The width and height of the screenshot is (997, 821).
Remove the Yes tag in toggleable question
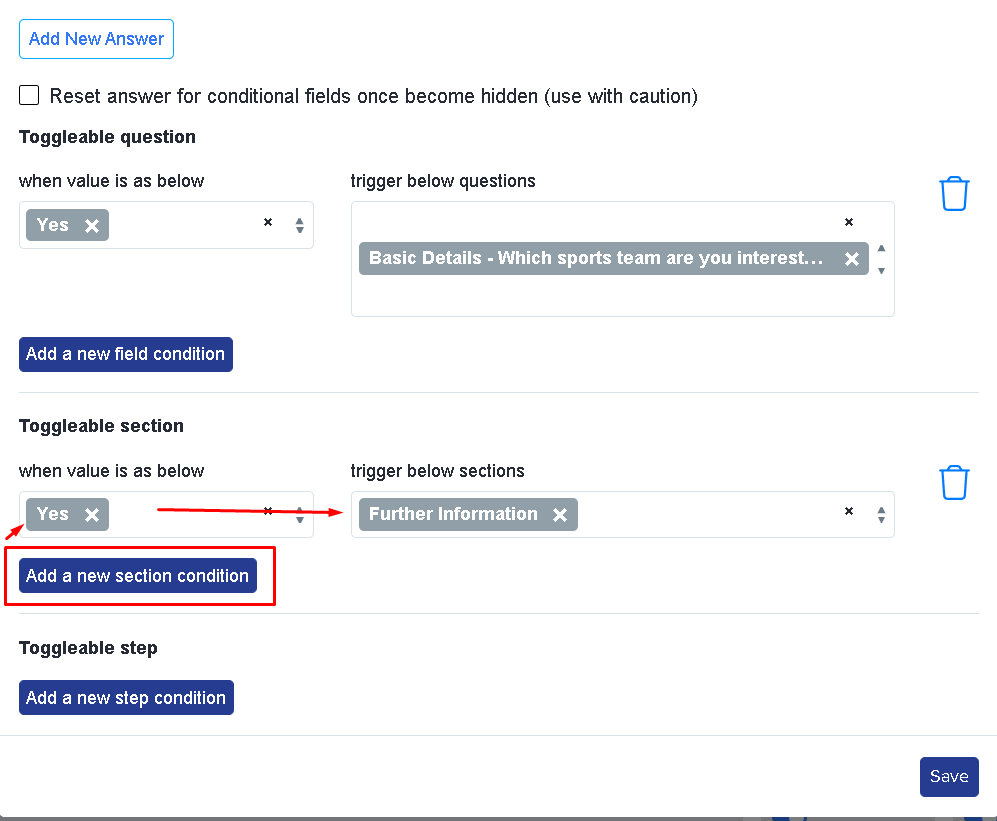point(92,226)
